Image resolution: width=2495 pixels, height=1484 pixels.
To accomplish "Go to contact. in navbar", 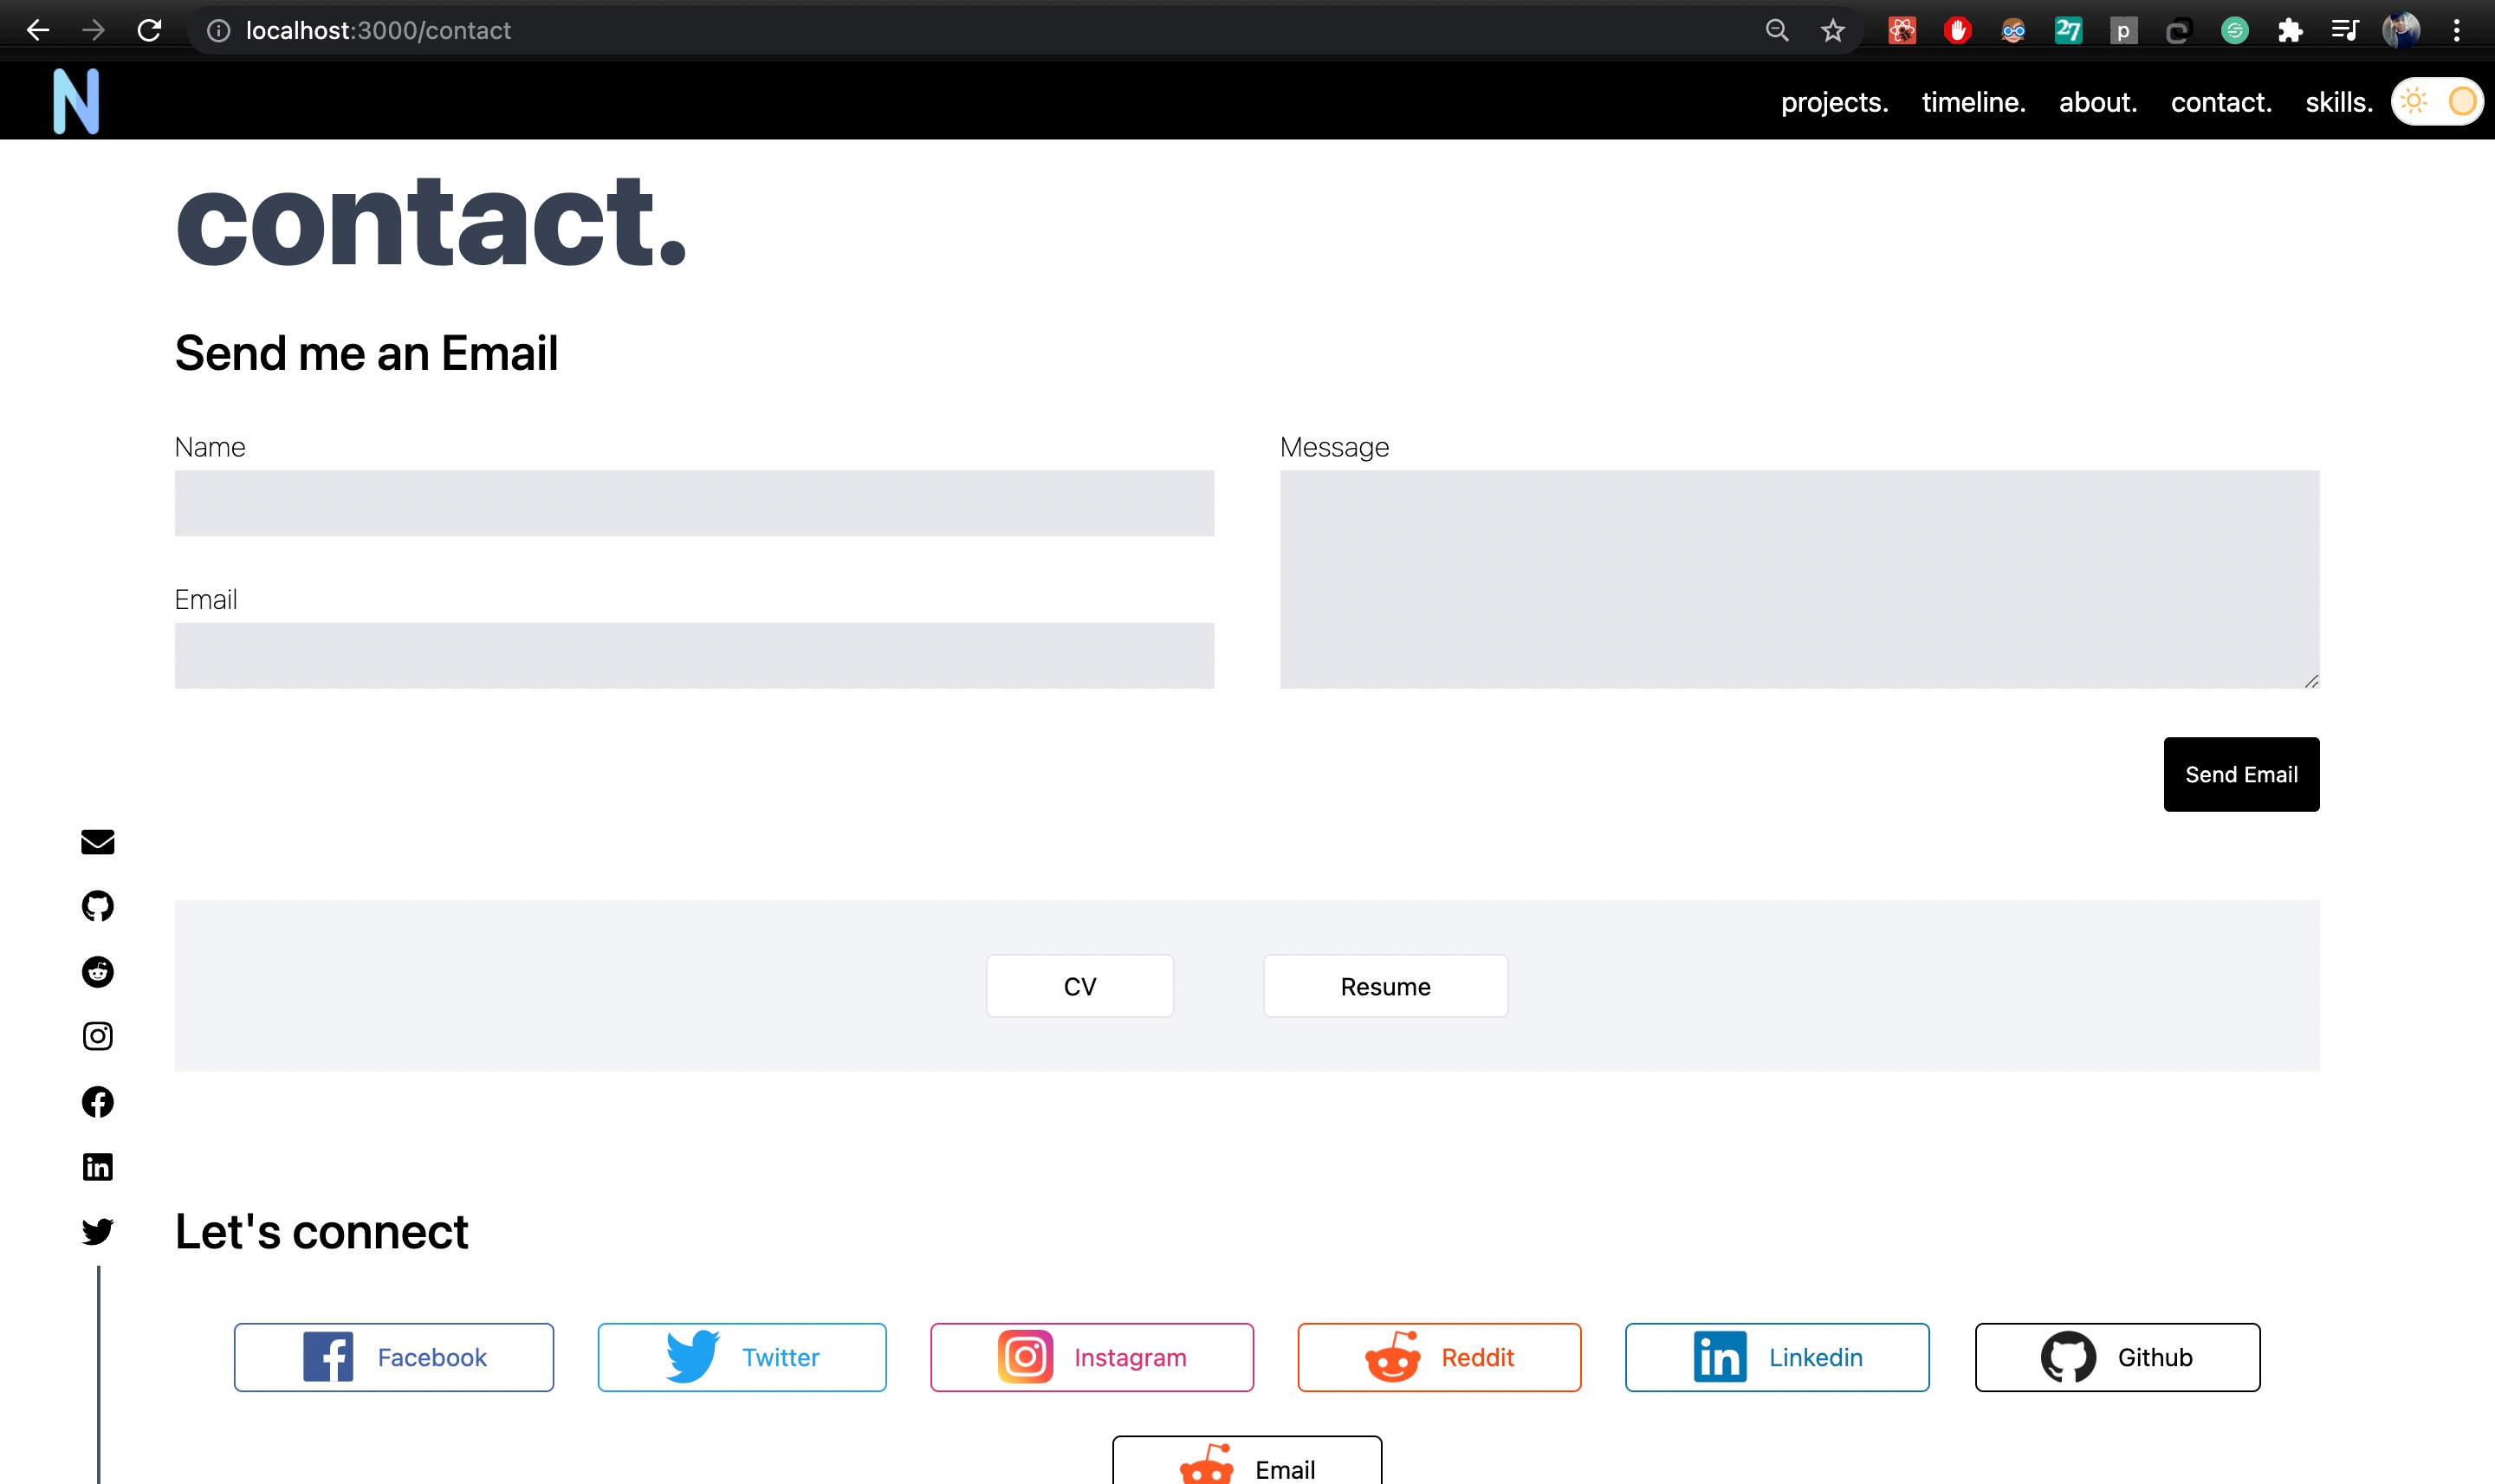I will click(2220, 102).
